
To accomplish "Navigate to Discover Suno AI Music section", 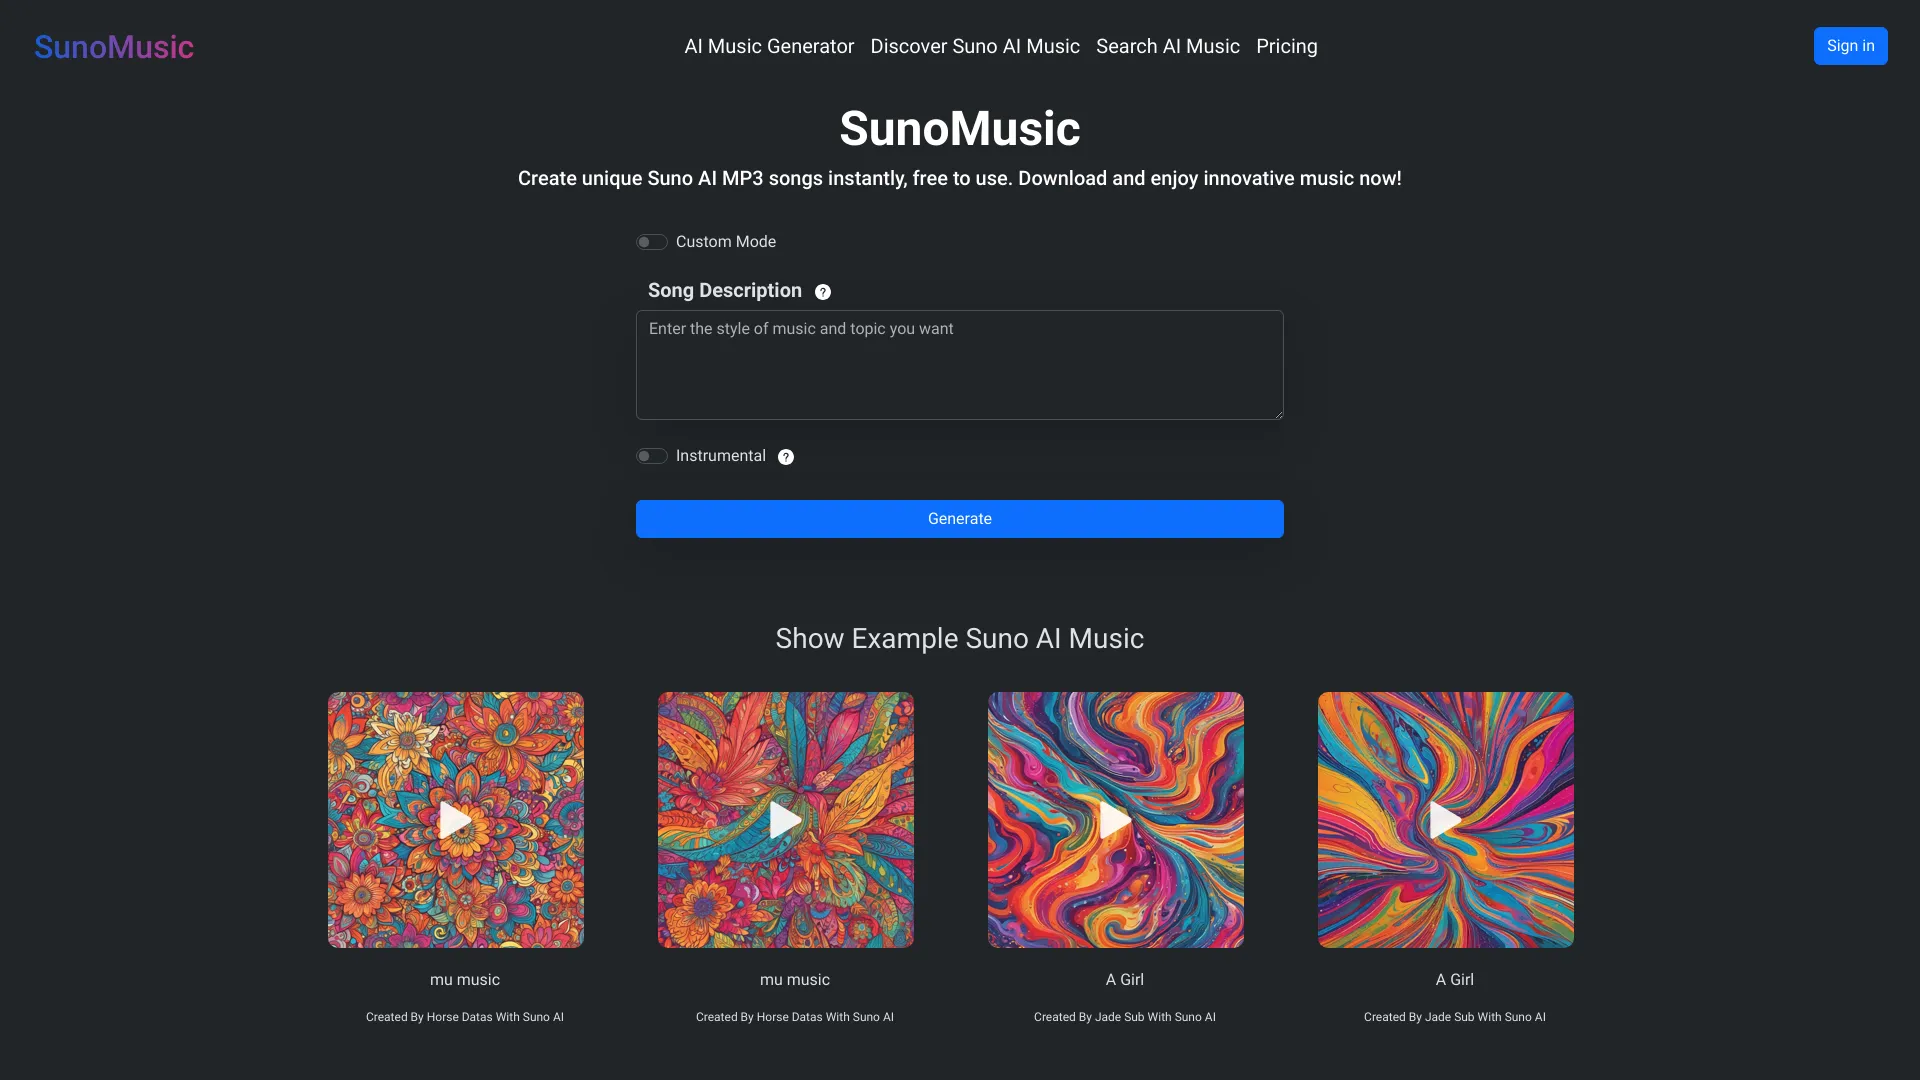I will click(x=975, y=45).
